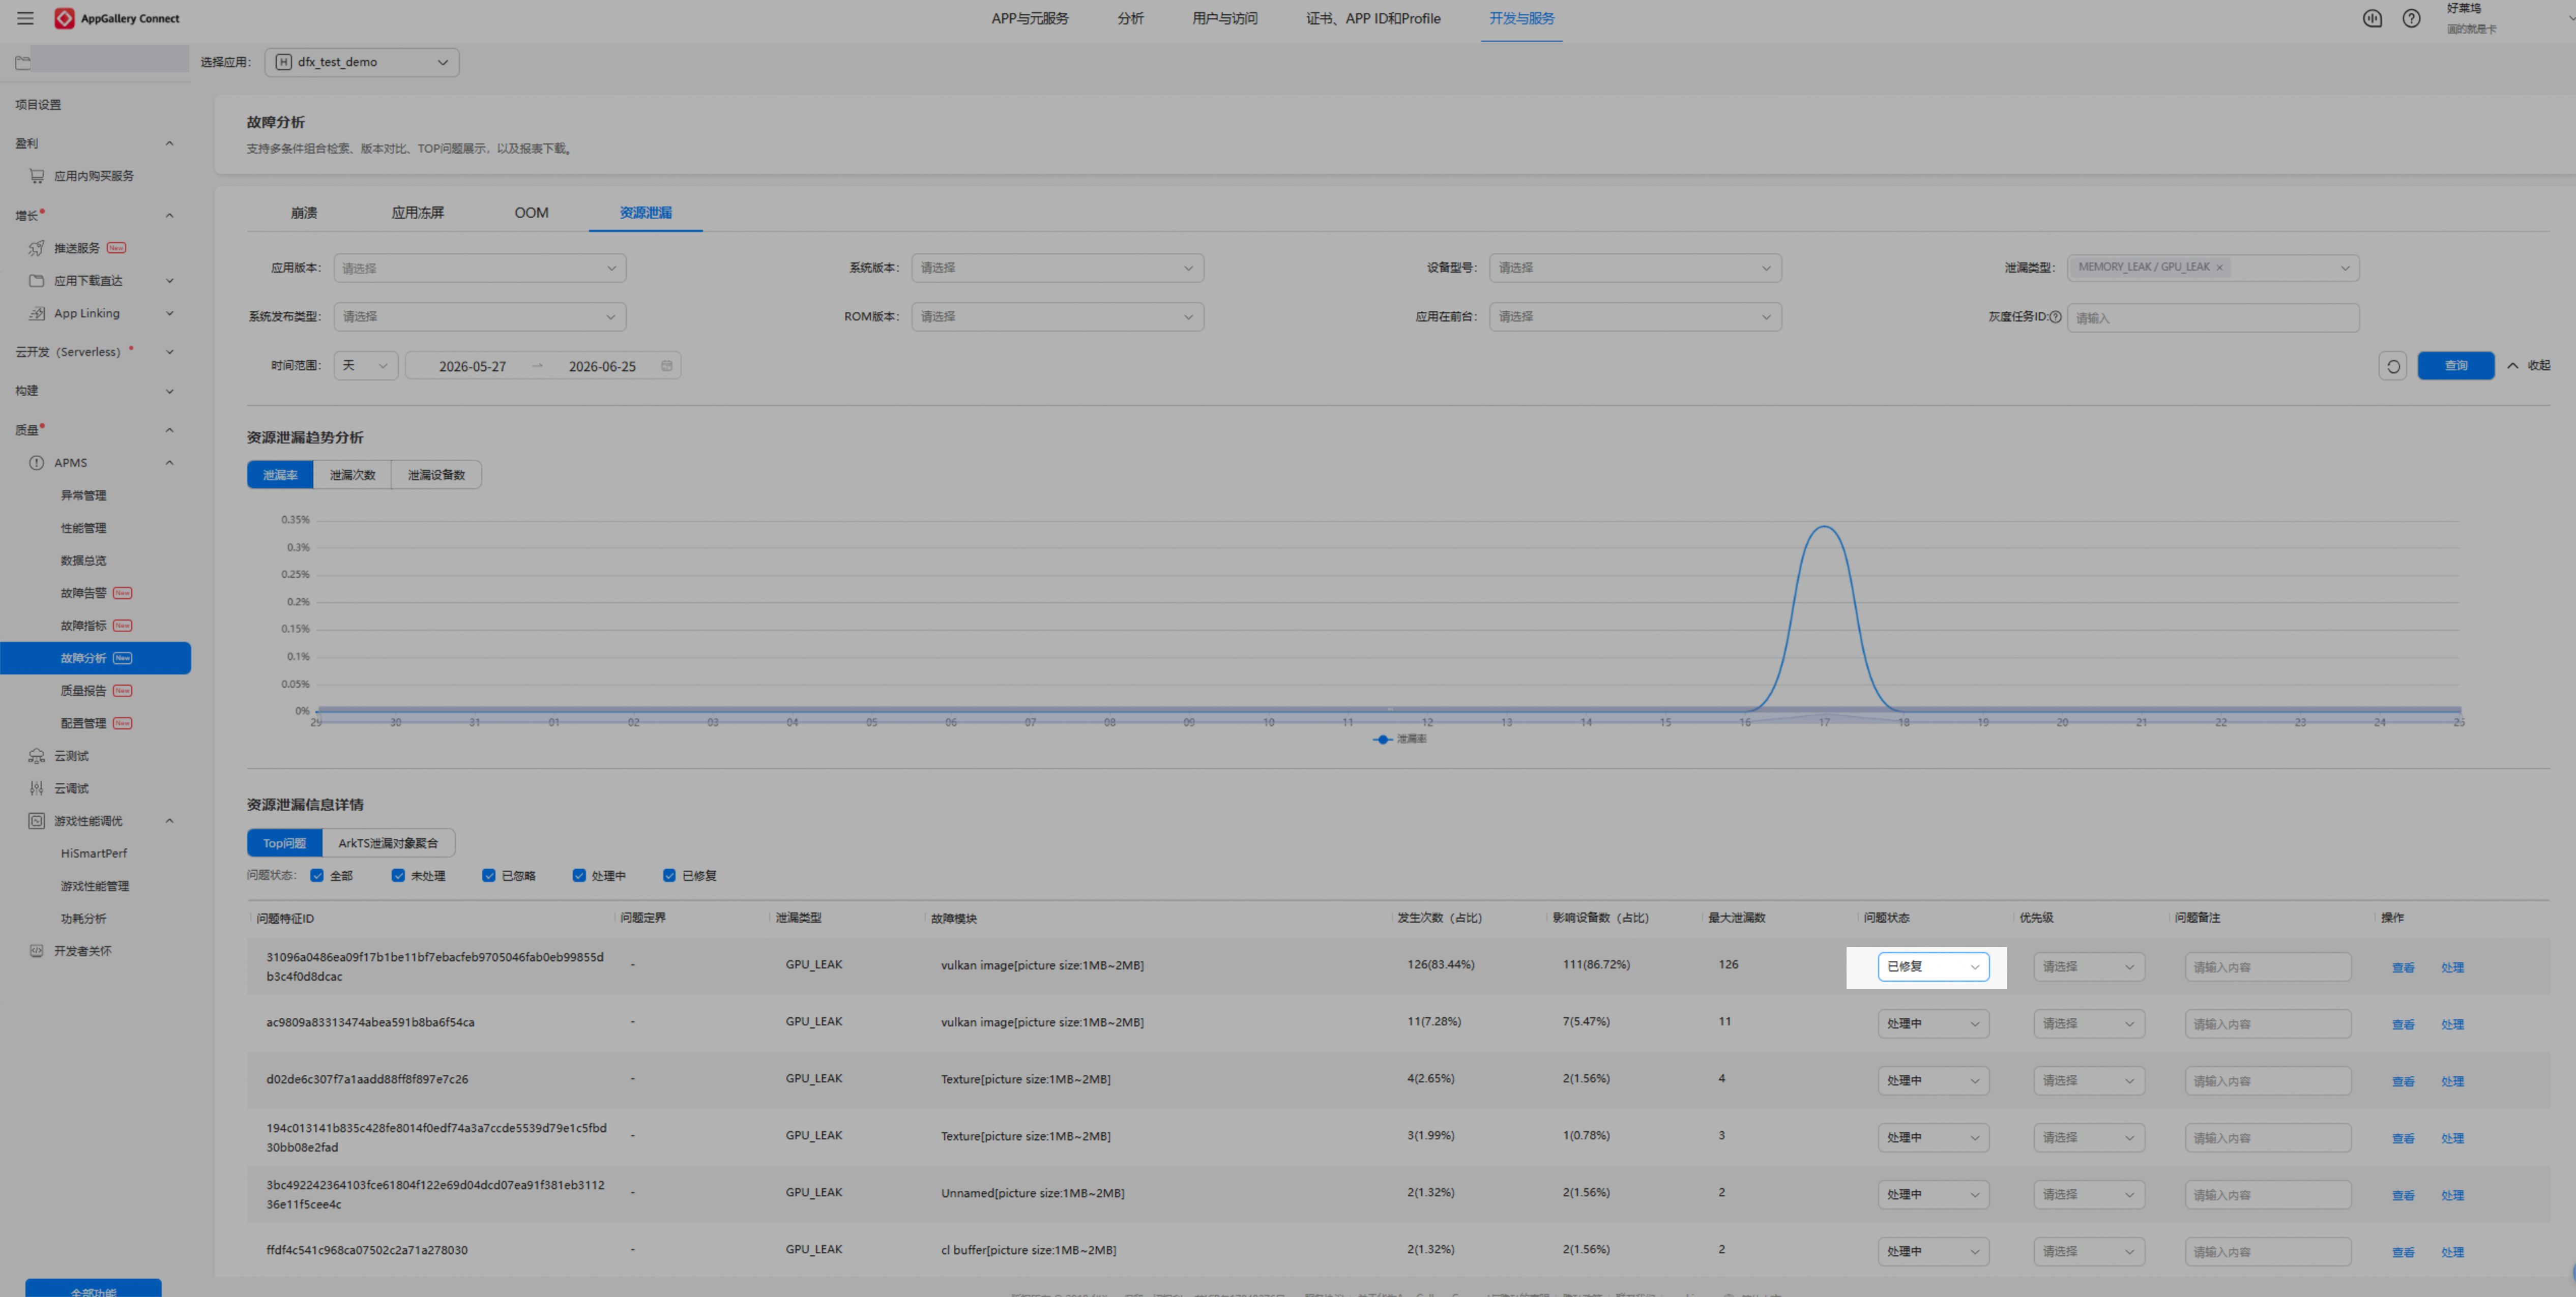2576x1297 pixels.
Task: Click the info icon next to 灰度任务ID
Action: (x=2055, y=317)
